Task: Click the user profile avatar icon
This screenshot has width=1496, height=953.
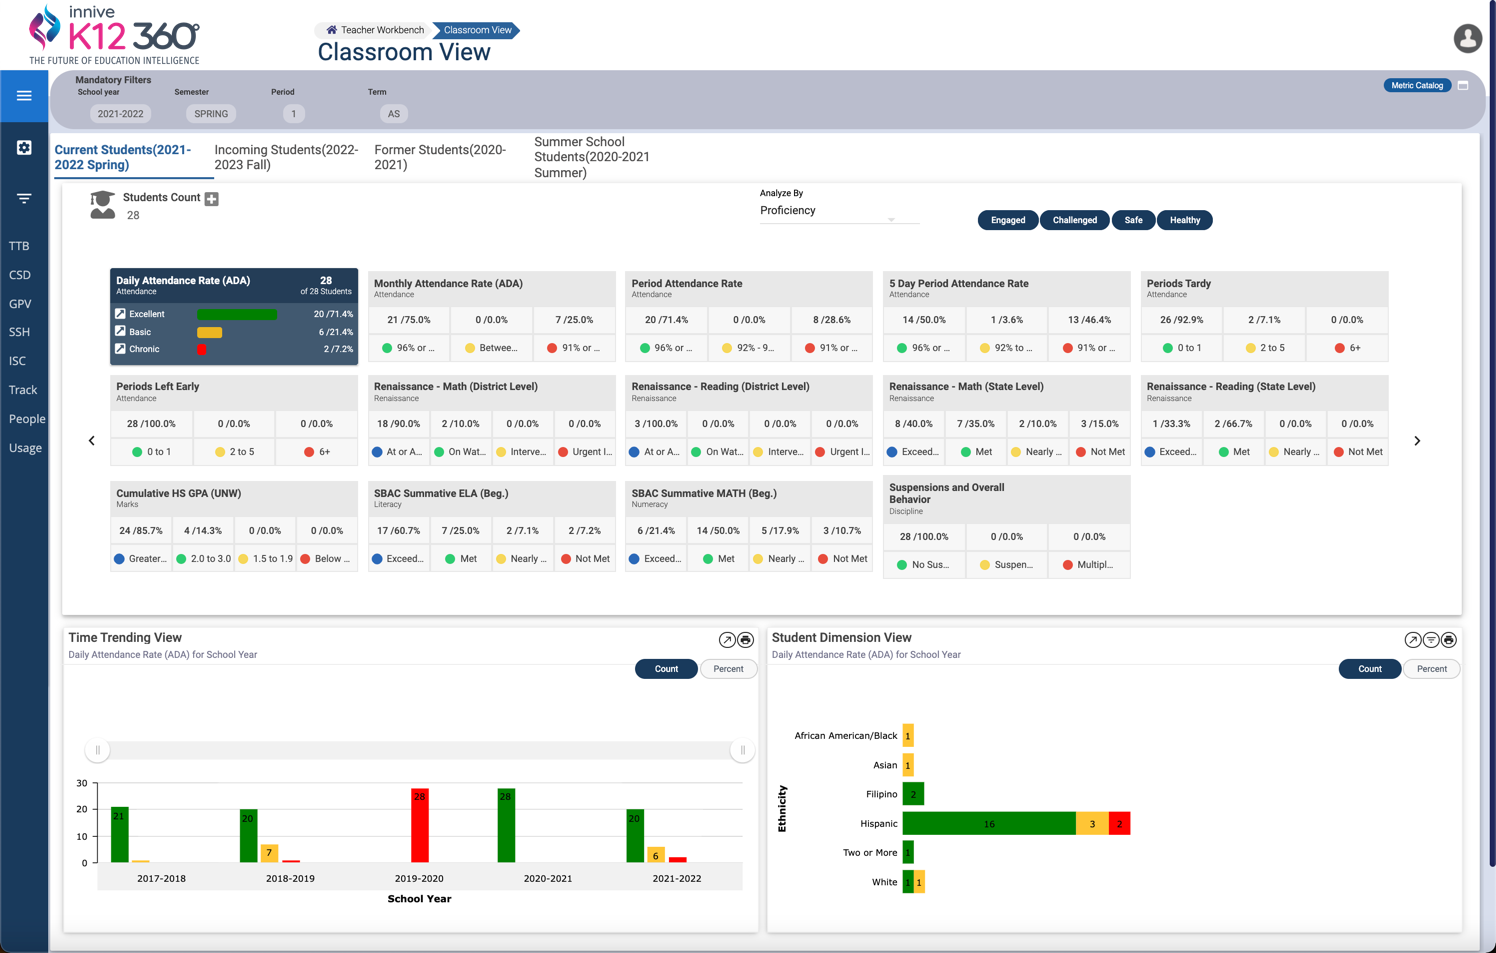Action: 1467,38
